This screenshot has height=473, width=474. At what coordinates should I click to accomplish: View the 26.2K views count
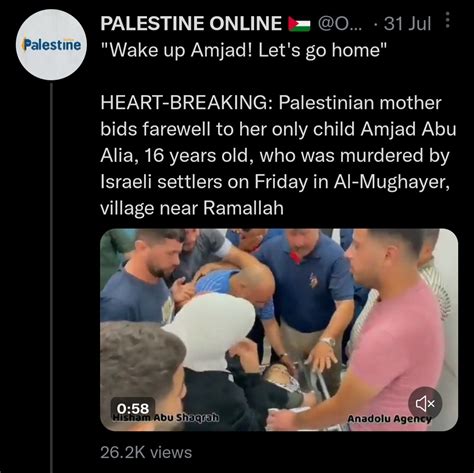tap(146, 452)
